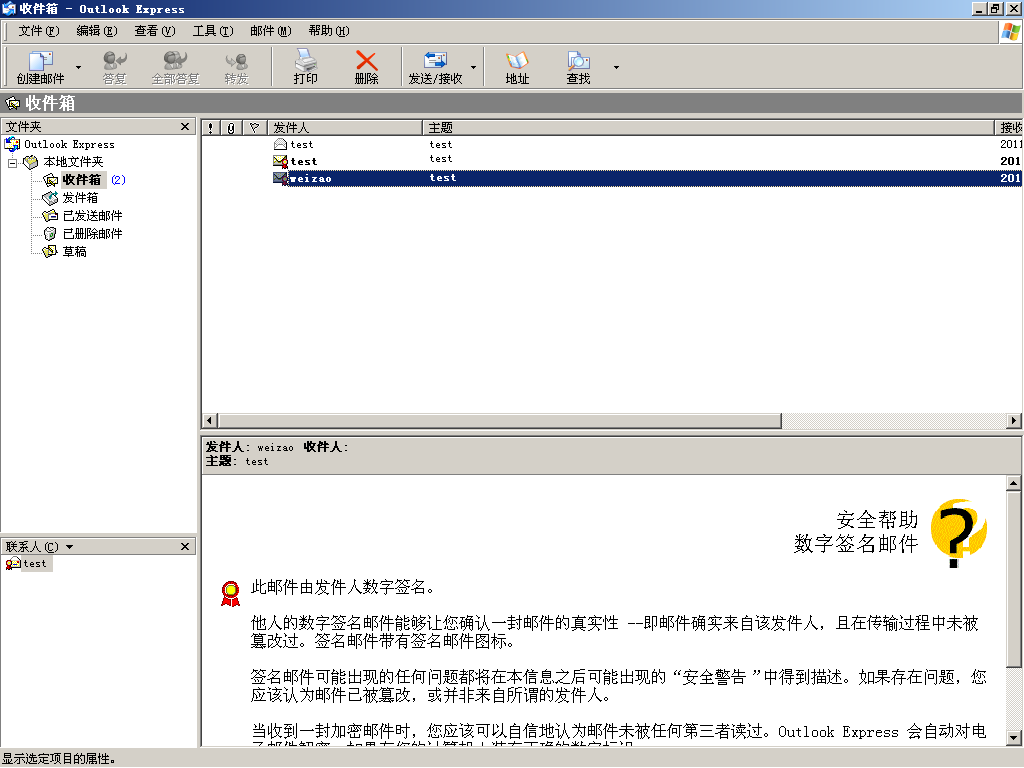Image resolution: width=1024 pixels, height=768 pixels.
Task: Open the Create Mail dropdown arrow
Action: (x=78, y=67)
